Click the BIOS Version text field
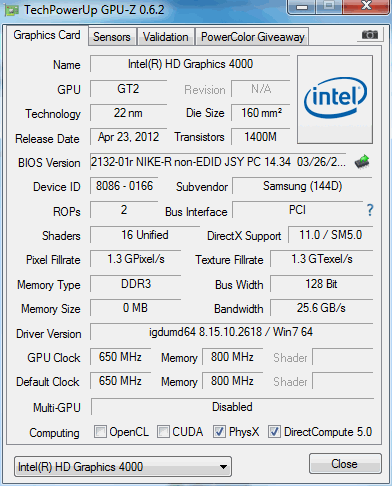 click(218, 162)
